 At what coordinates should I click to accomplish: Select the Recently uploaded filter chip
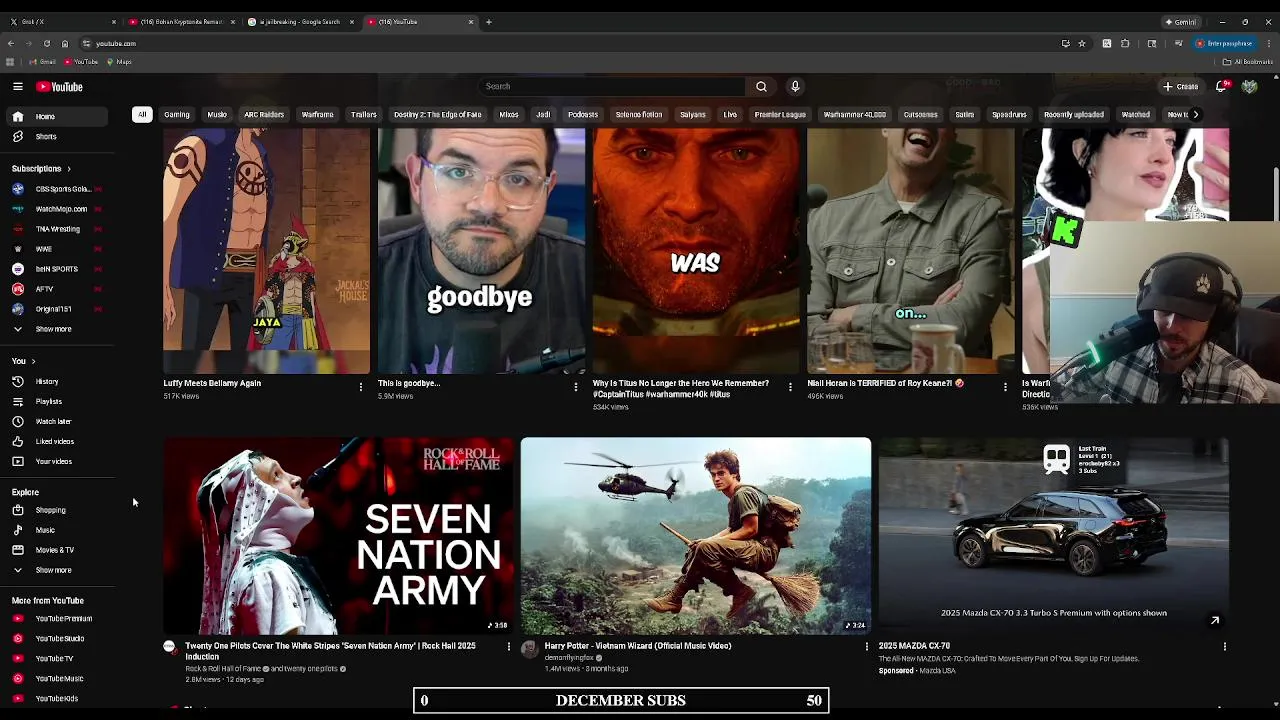(1074, 114)
